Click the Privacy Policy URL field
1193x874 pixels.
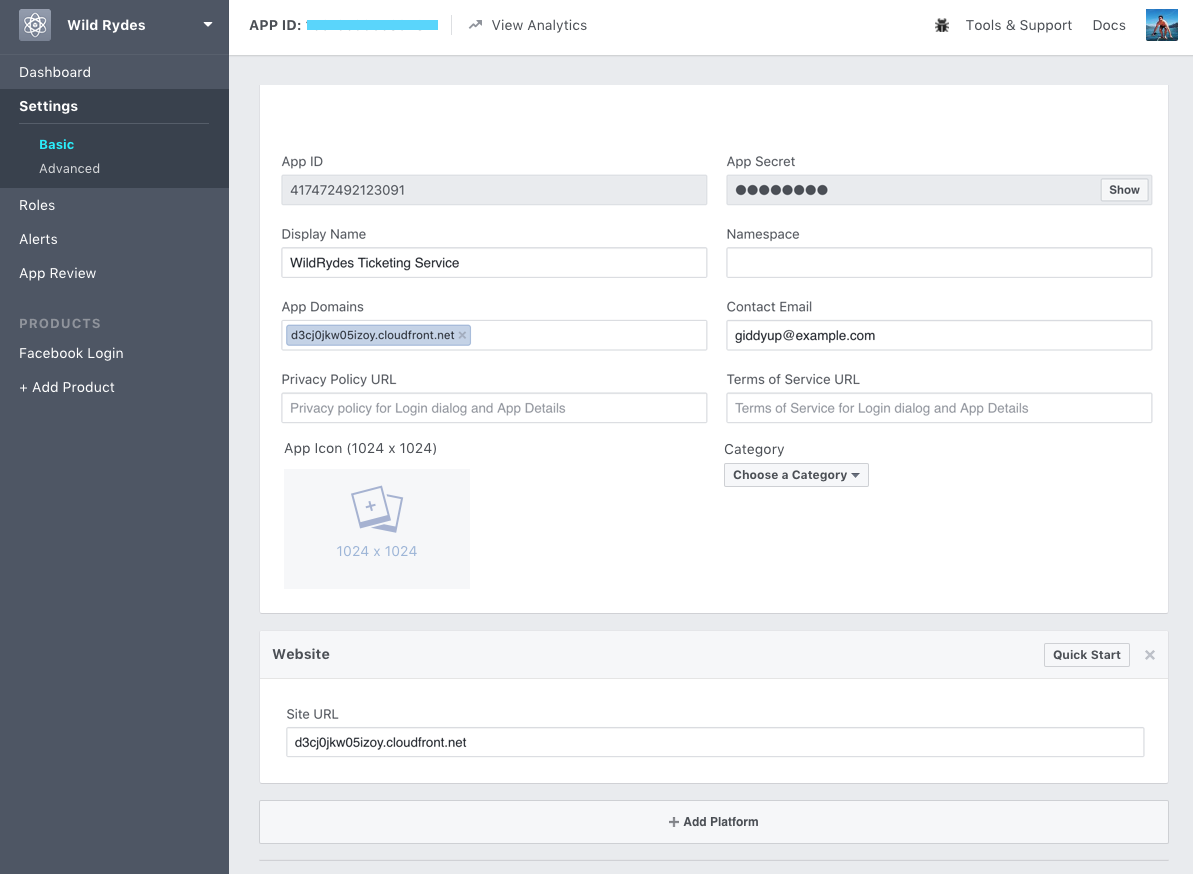[x=494, y=408]
